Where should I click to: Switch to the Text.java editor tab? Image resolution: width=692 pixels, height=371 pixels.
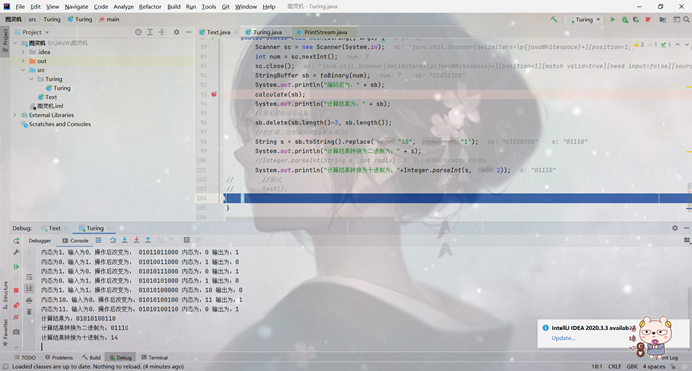pyautogui.click(x=218, y=32)
